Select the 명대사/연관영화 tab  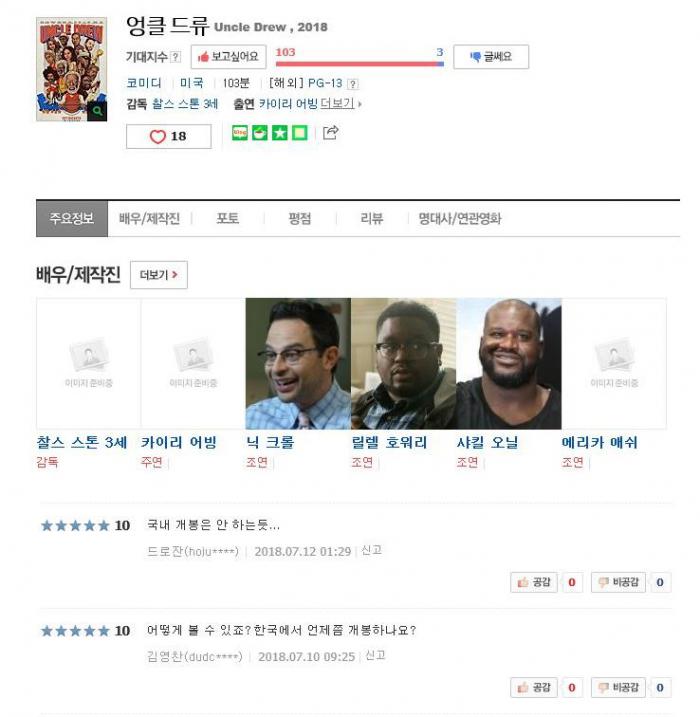tap(460, 219)
